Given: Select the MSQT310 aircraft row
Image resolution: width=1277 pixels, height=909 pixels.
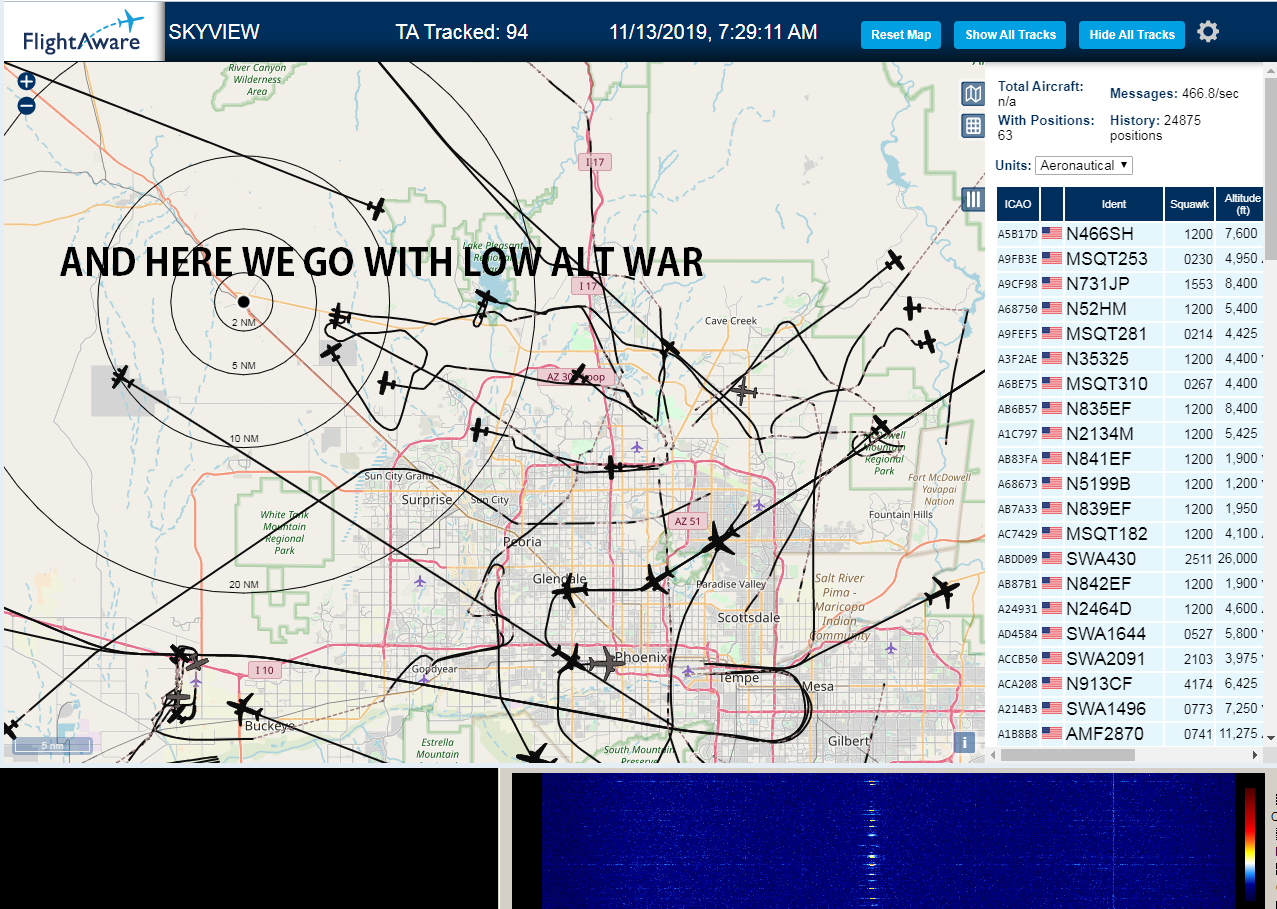Looking at the screenshot, I should click(1131, 383).
